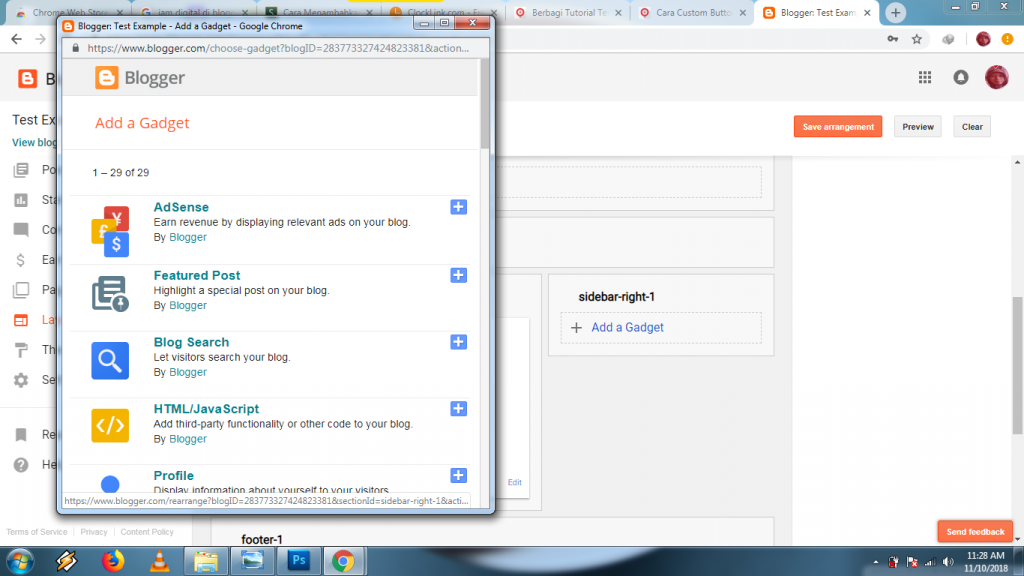
Task: Open the HTML/JavaScript title link
Action: pyautogui.click(x=206, y=409)
